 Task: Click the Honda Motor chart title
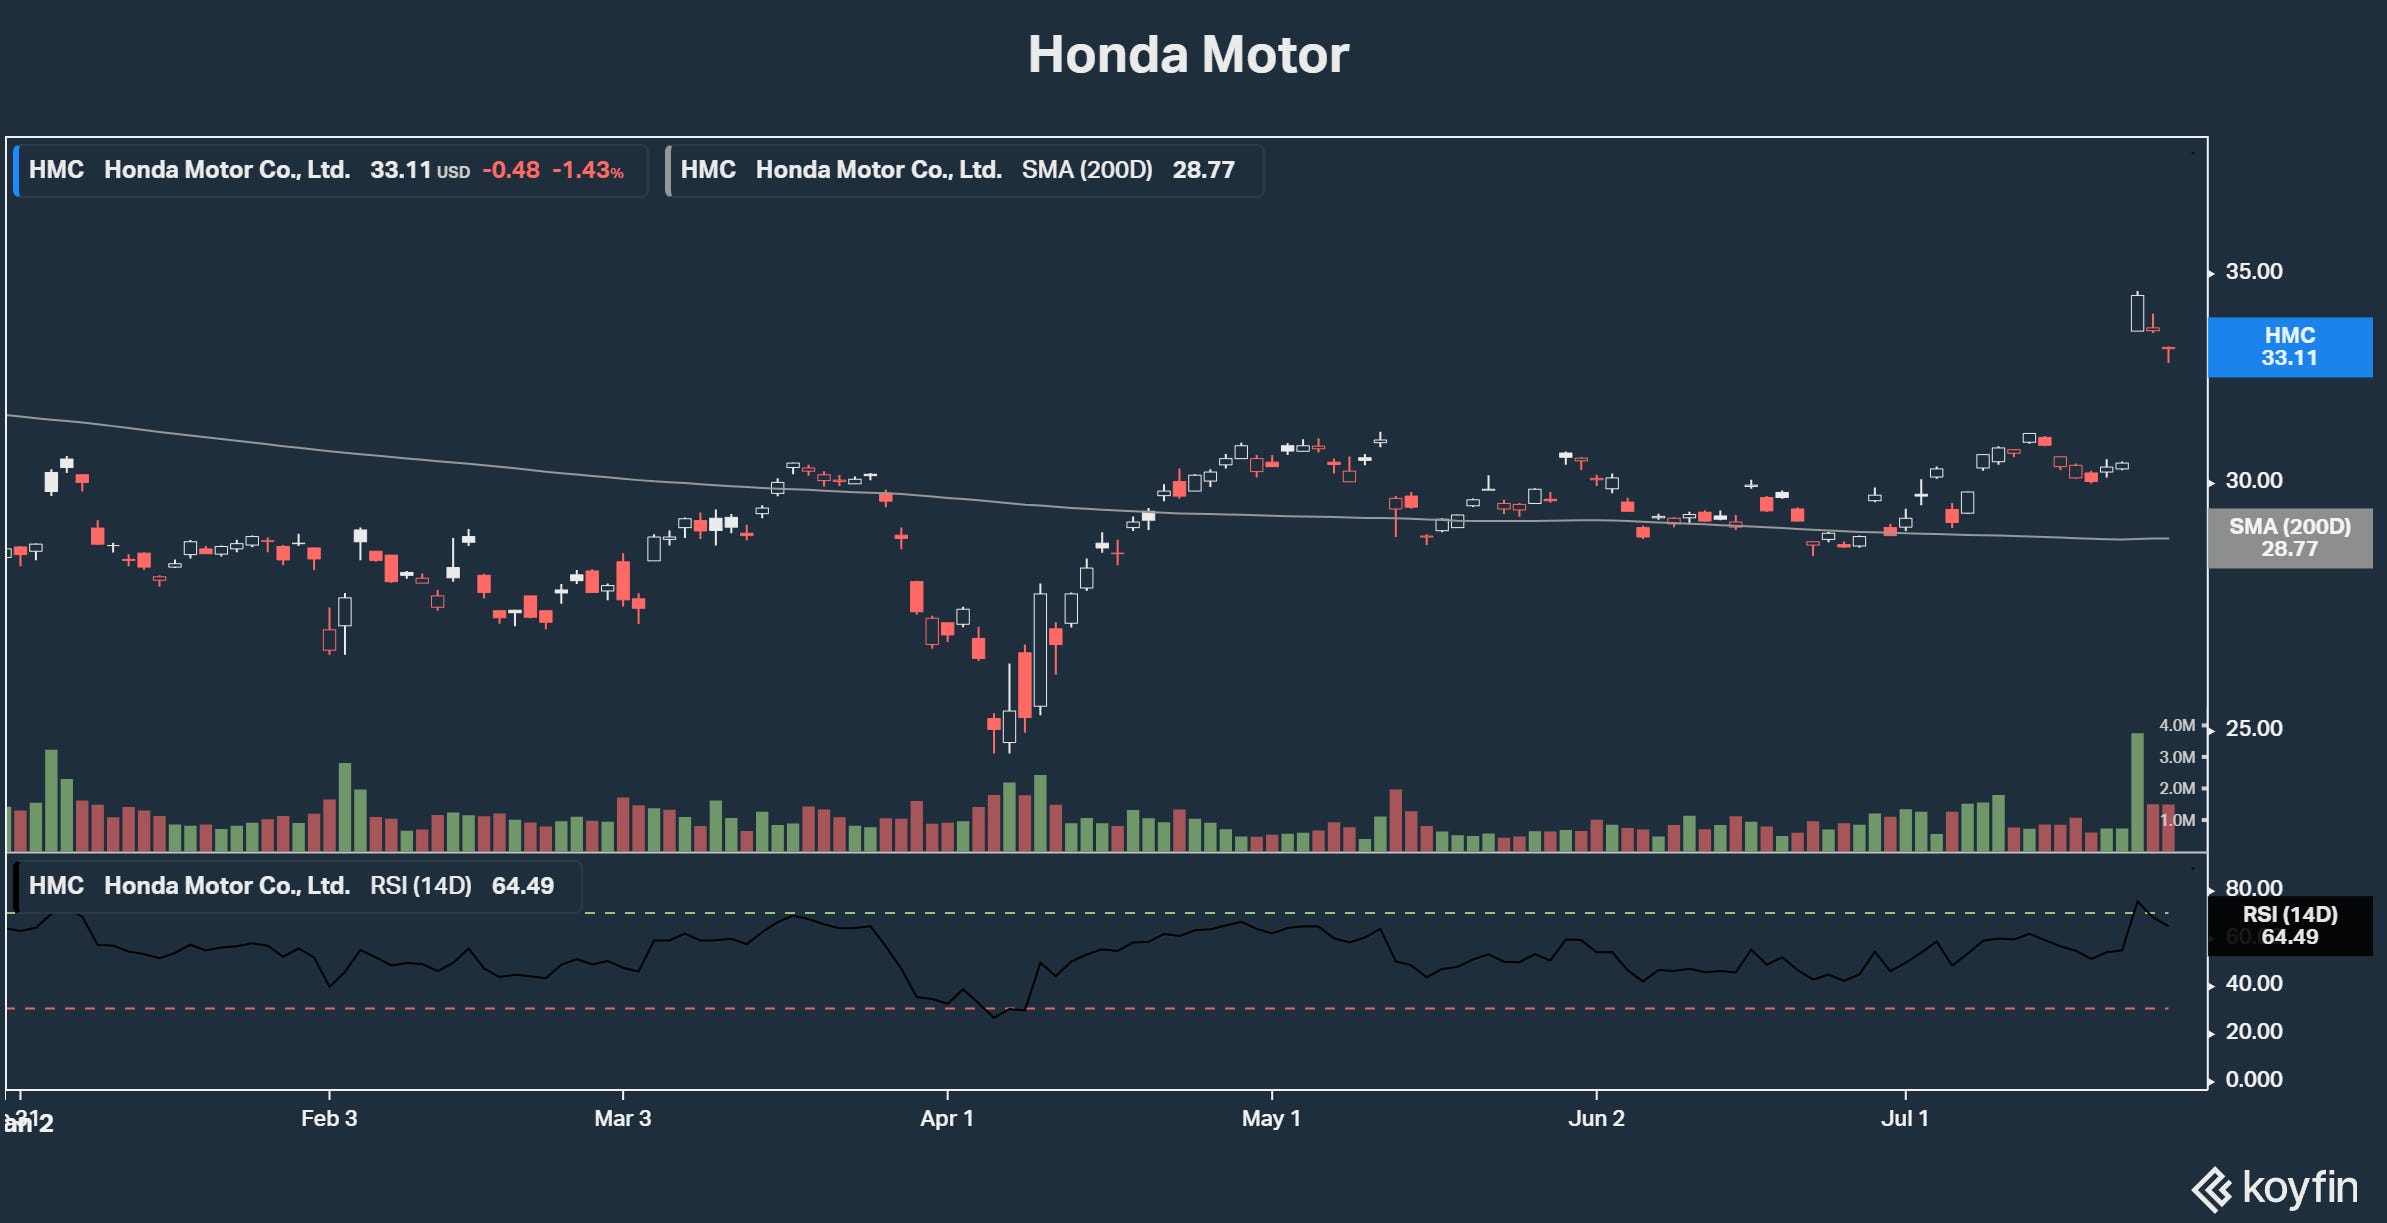point(1188,54)
